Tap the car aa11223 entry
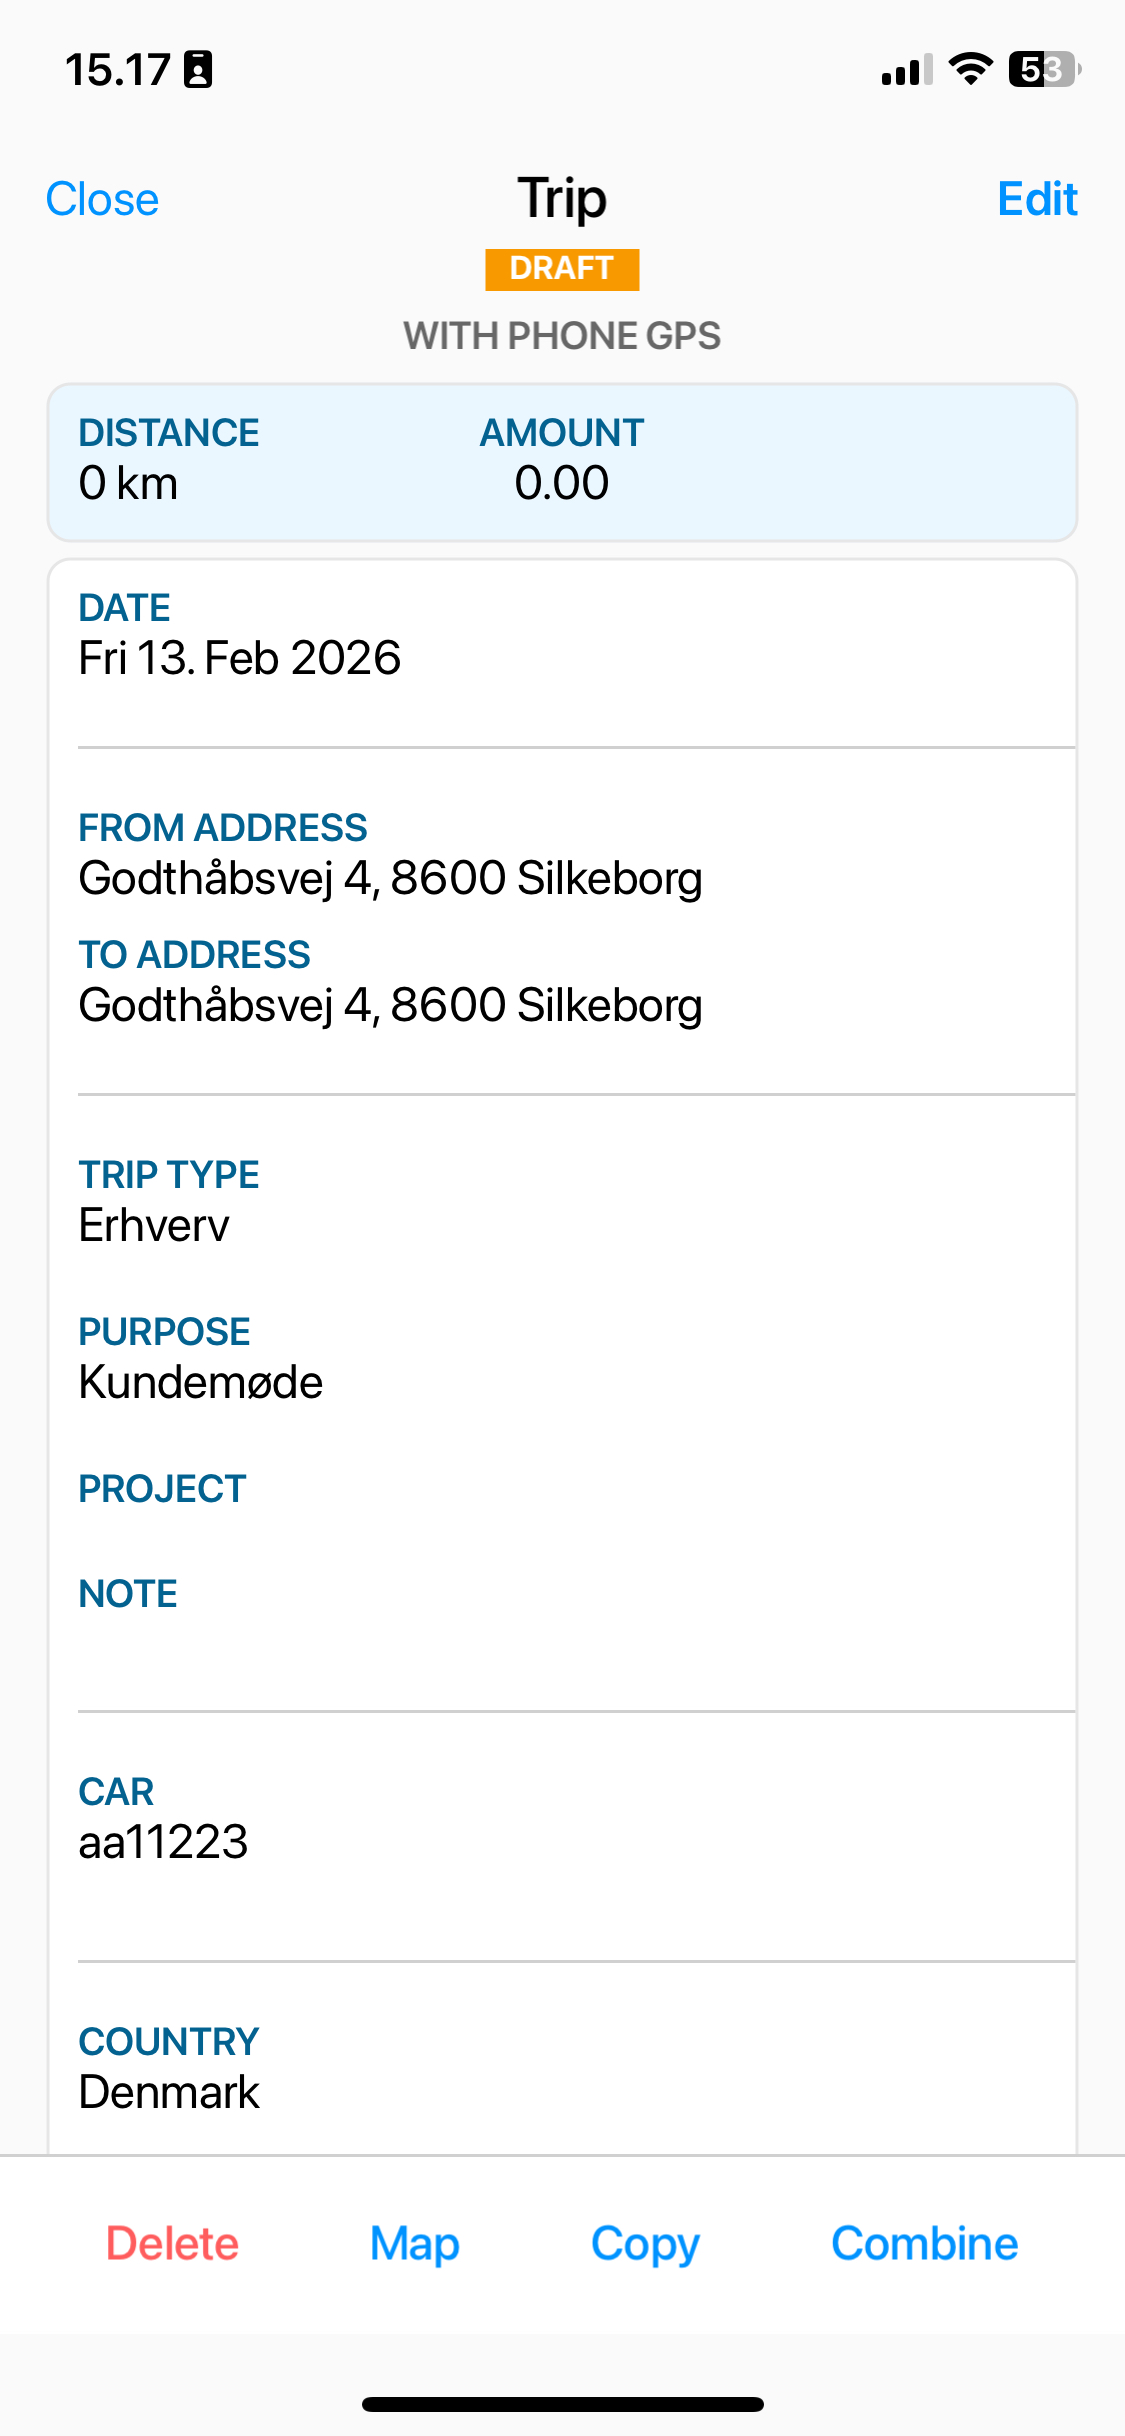 163,1842
